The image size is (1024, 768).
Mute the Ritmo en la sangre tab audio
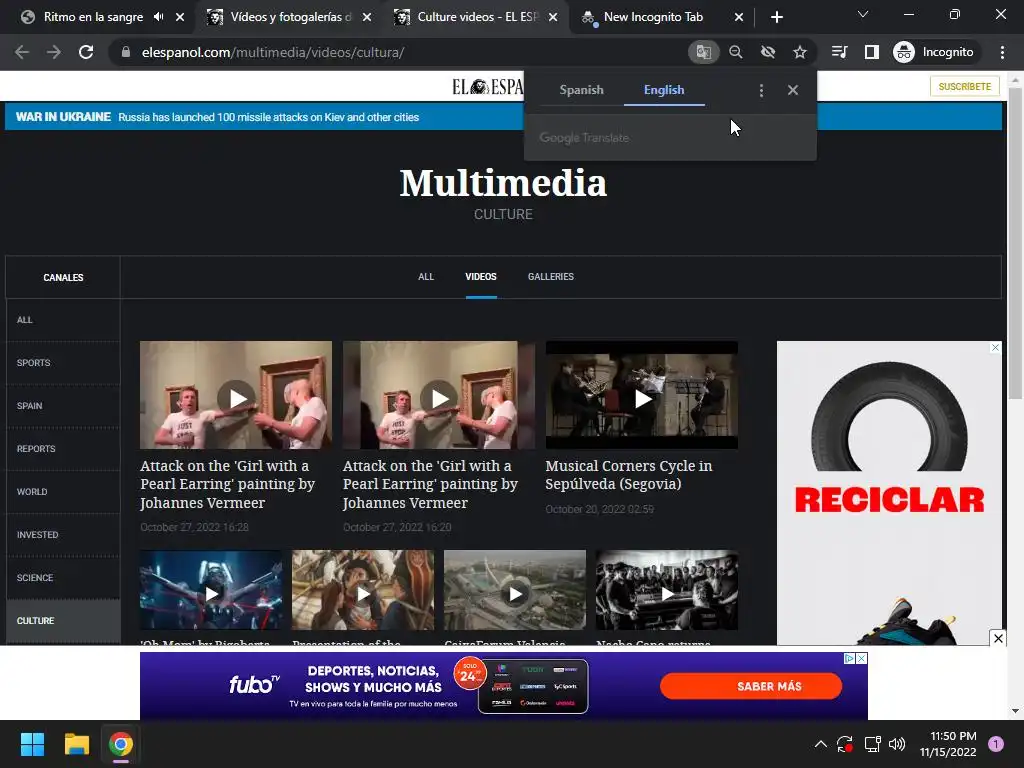pyautogui.click(x=159, y=17)
